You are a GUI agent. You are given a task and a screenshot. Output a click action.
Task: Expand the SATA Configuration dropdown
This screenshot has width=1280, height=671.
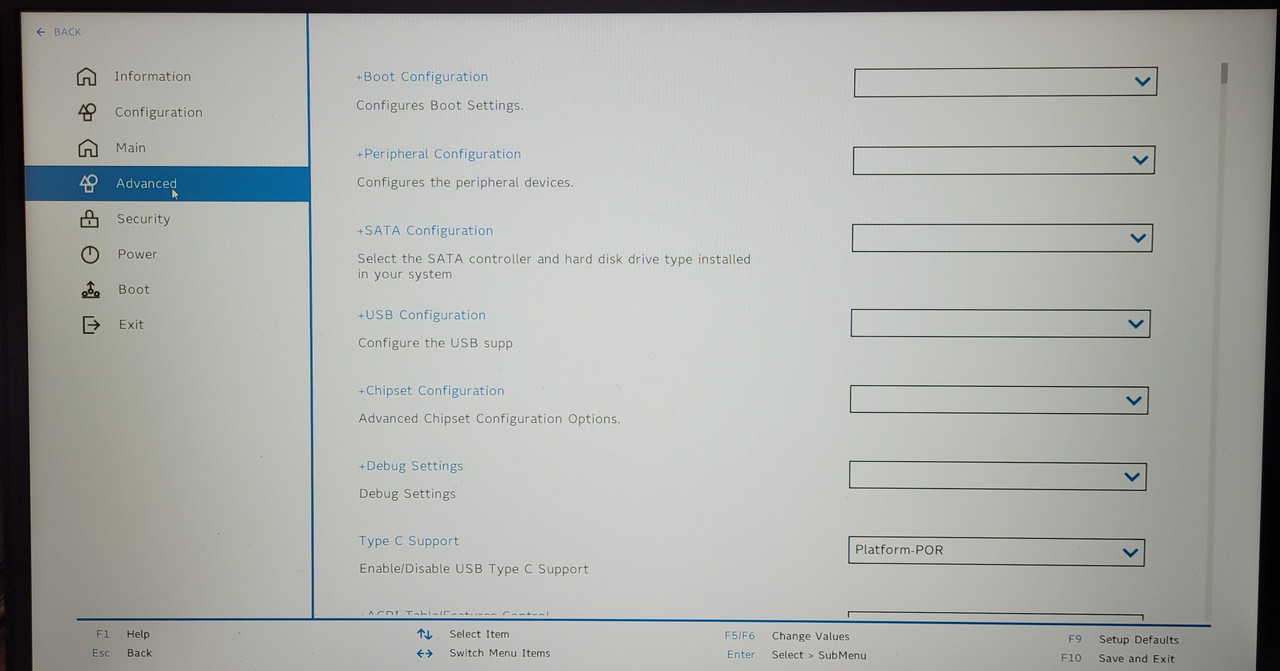(x=1002, y=238)
